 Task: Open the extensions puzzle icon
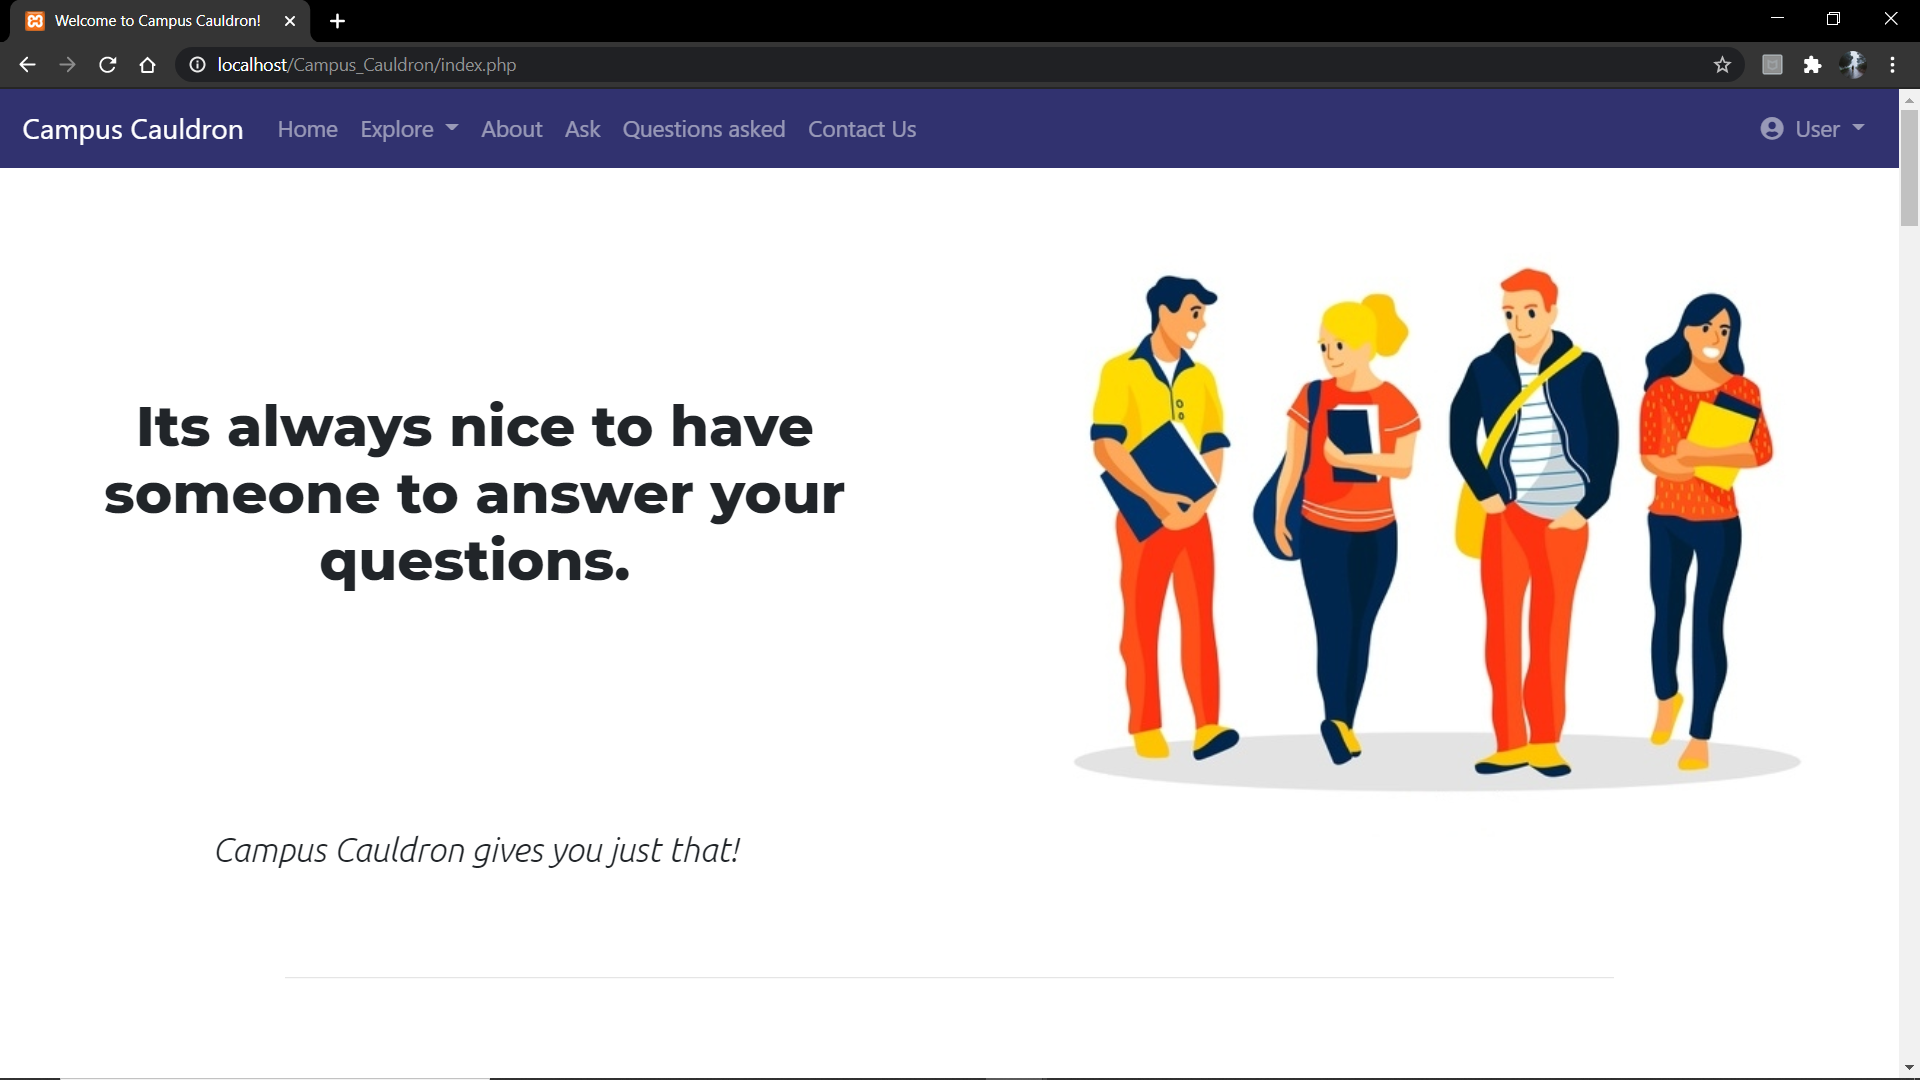click(x=1812, y=65)
